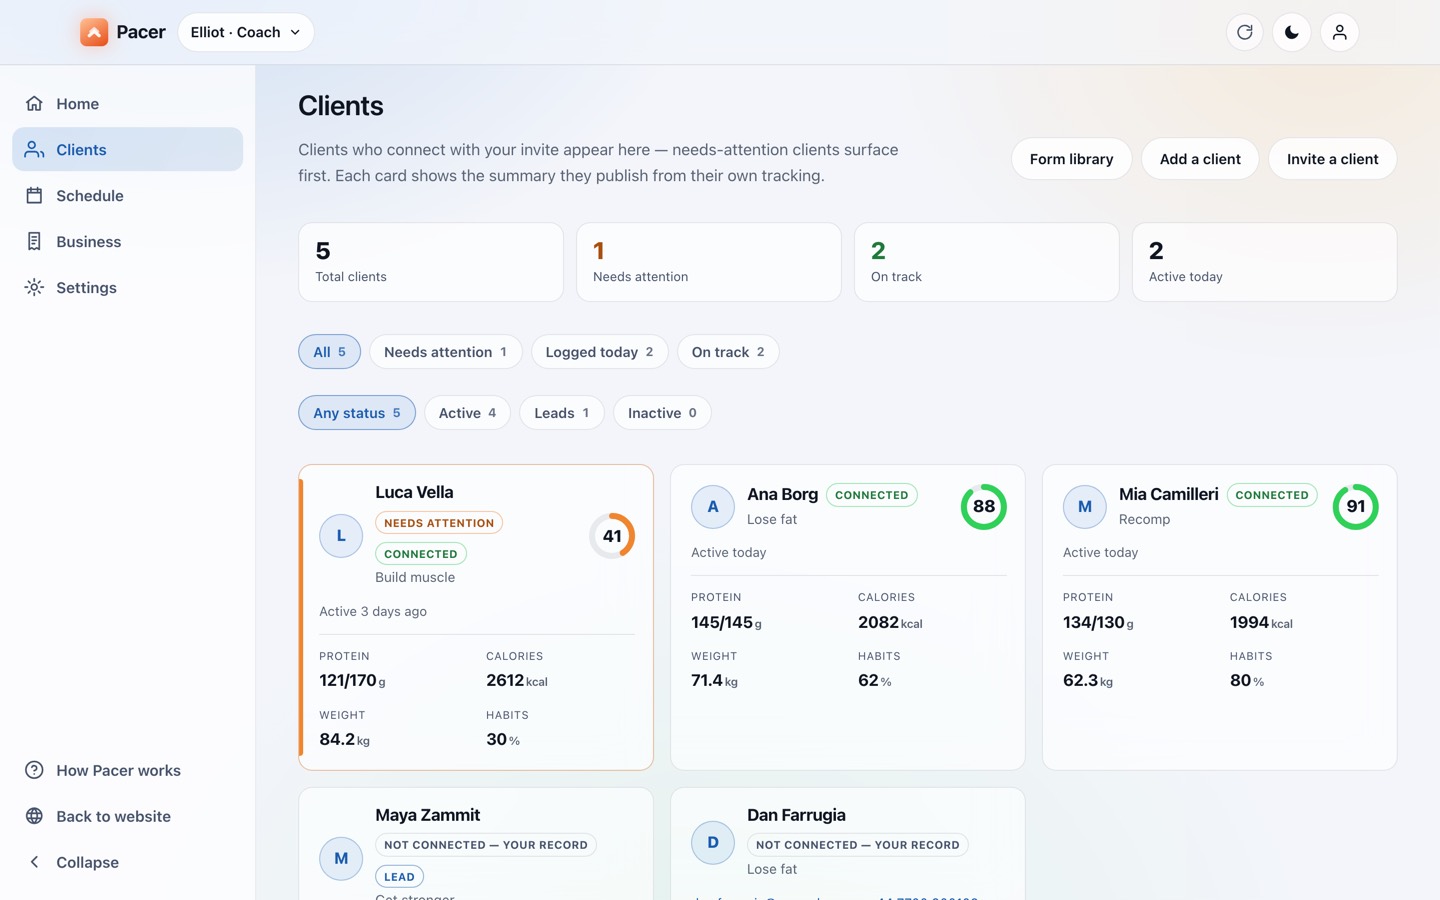The height and width of the screenshot is (900, 1440).
Task: Open the Form library
Action: tap(1071, 159)
